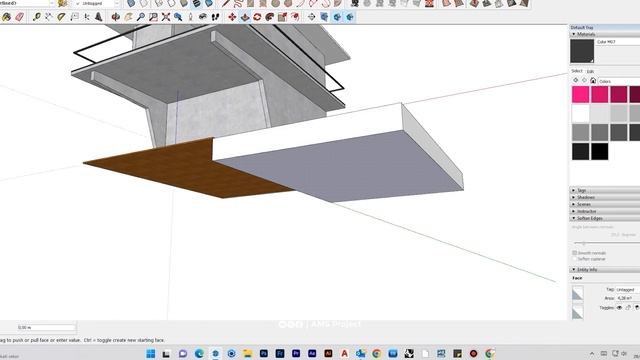Select the Move tool red arrows
This screenshot has width=640, height=360.
point(232,17)
